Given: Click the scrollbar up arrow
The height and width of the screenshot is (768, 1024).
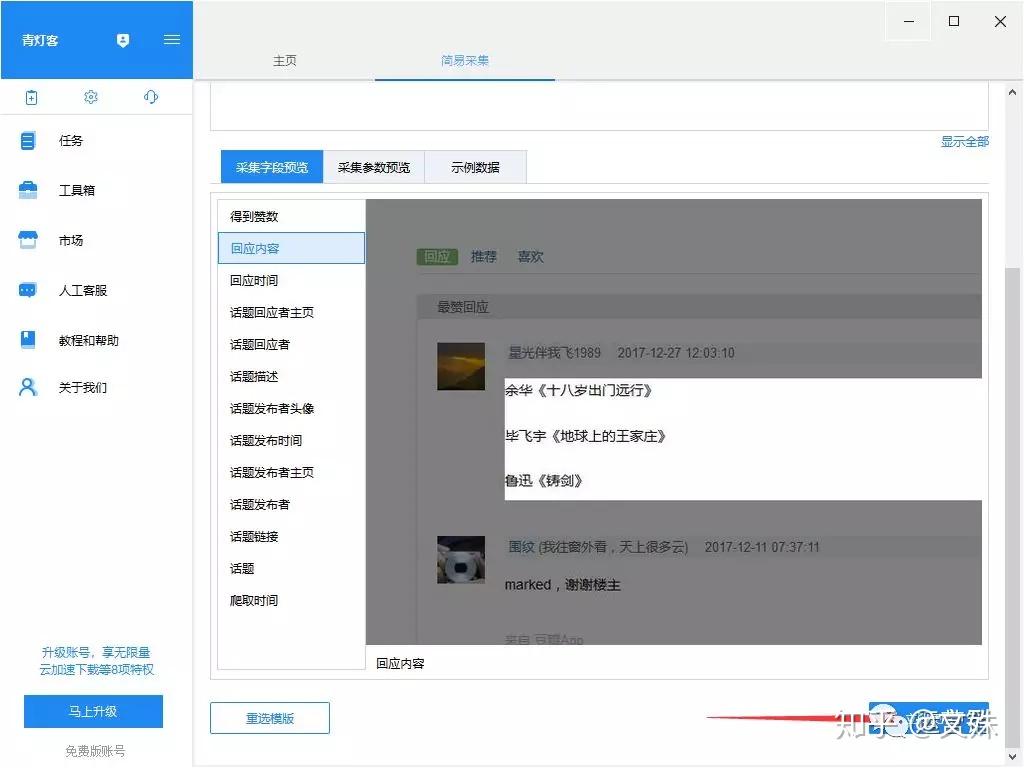Looking at the screenshot, I should [x=1012, y=93].
